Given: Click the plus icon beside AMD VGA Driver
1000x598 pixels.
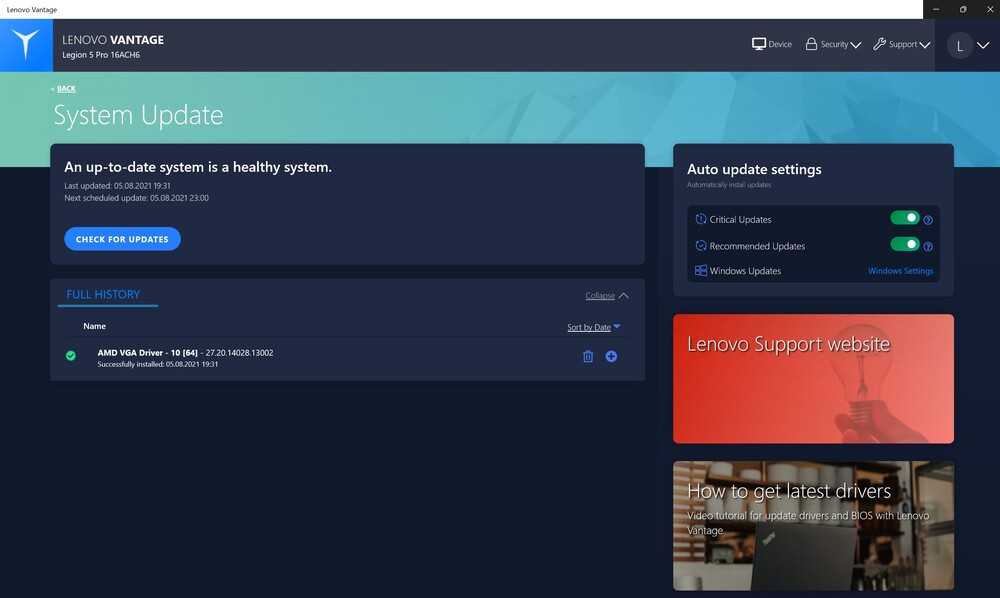Looking at the screenshot, I should click(611, 356).
